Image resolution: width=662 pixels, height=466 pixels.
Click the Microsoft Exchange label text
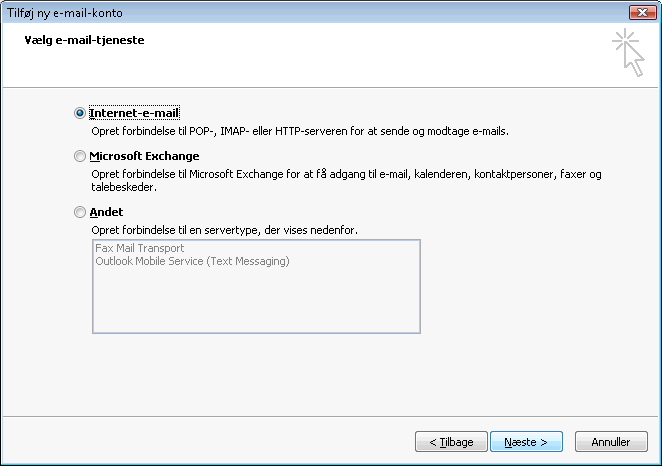(x=144, y=157)
